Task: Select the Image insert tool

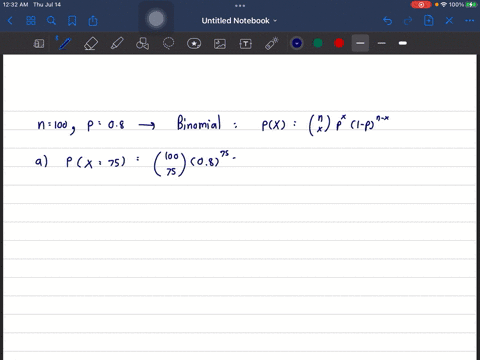Action: [x=220, y=44]
